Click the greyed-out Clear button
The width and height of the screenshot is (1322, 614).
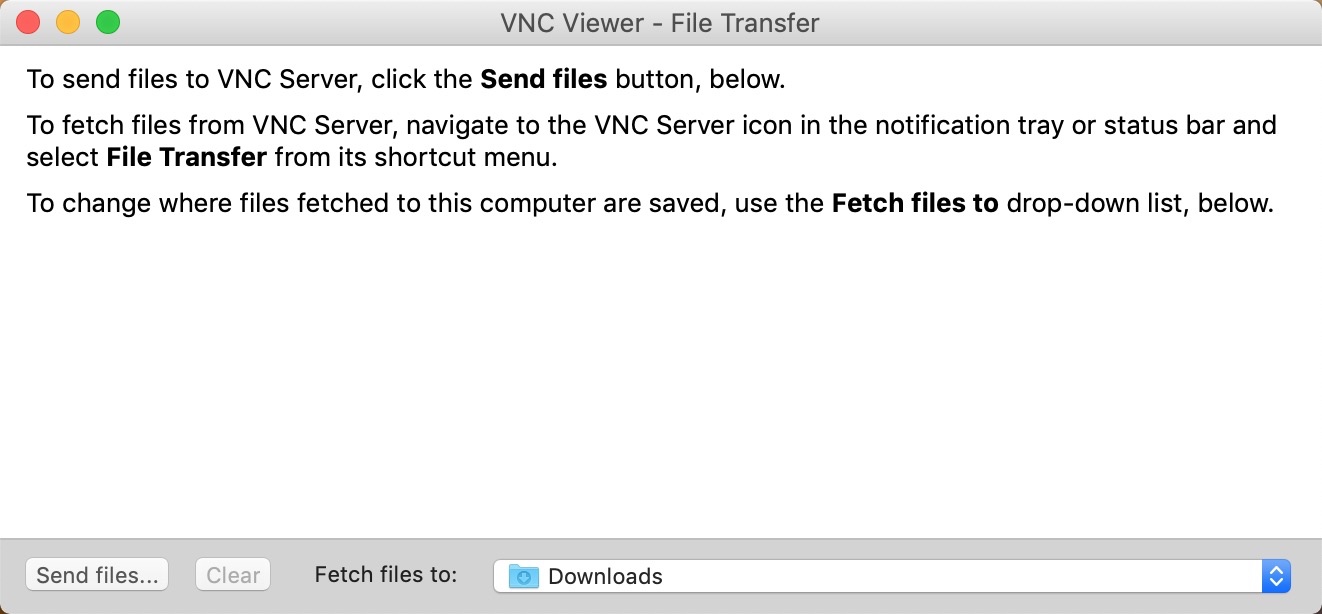(x=233, y=575)
